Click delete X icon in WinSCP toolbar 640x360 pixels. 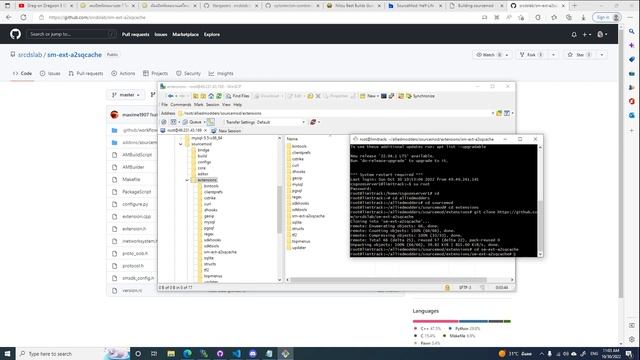318,96
